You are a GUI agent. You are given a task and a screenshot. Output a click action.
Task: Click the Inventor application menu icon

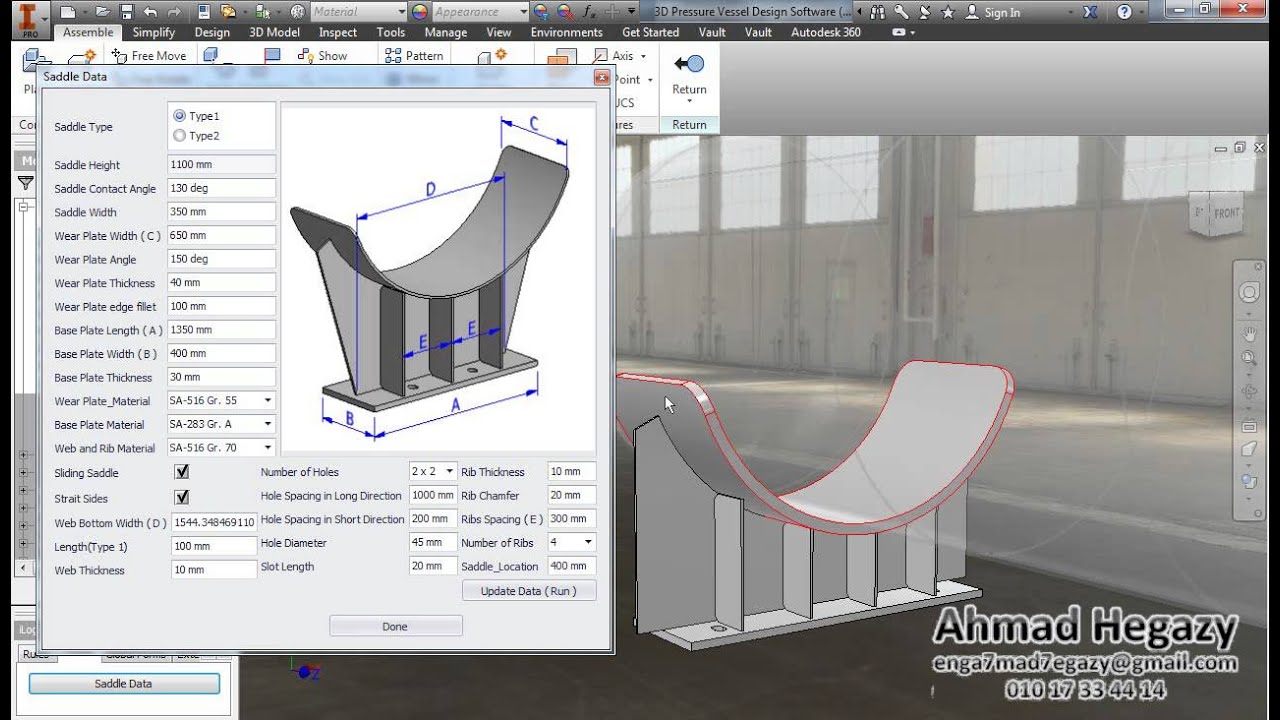click(28, 18)
